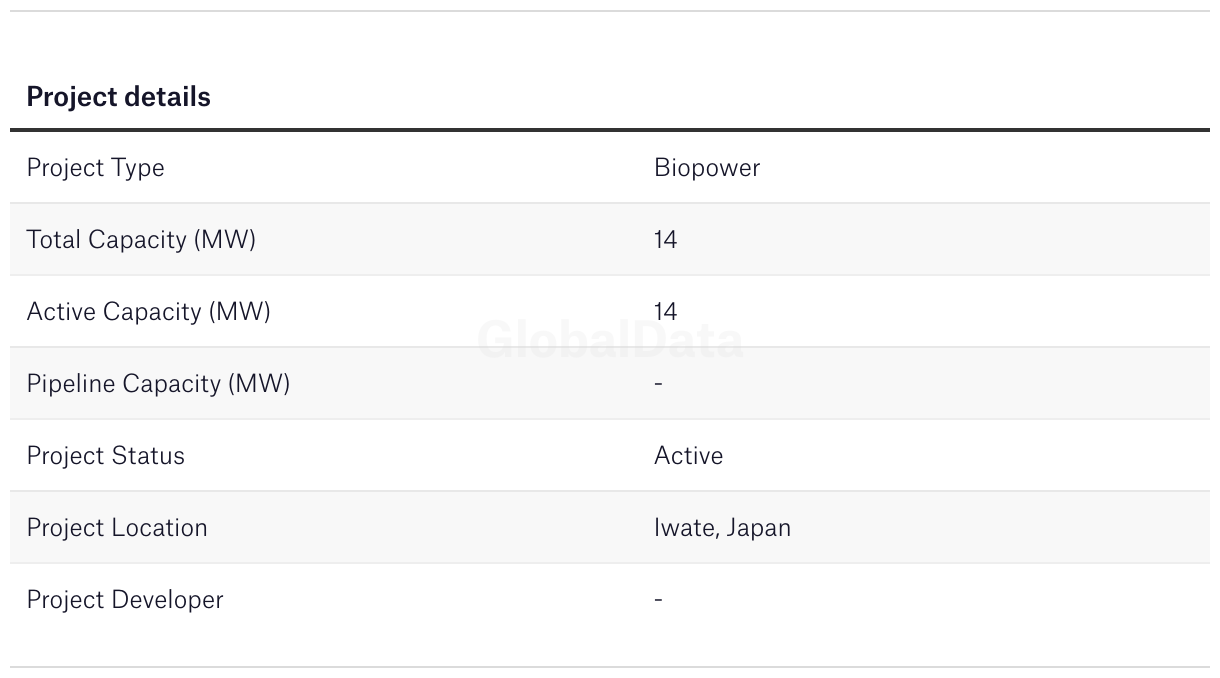
Task: Select Total Capacity (MW) label
Action: click(141, 240)
